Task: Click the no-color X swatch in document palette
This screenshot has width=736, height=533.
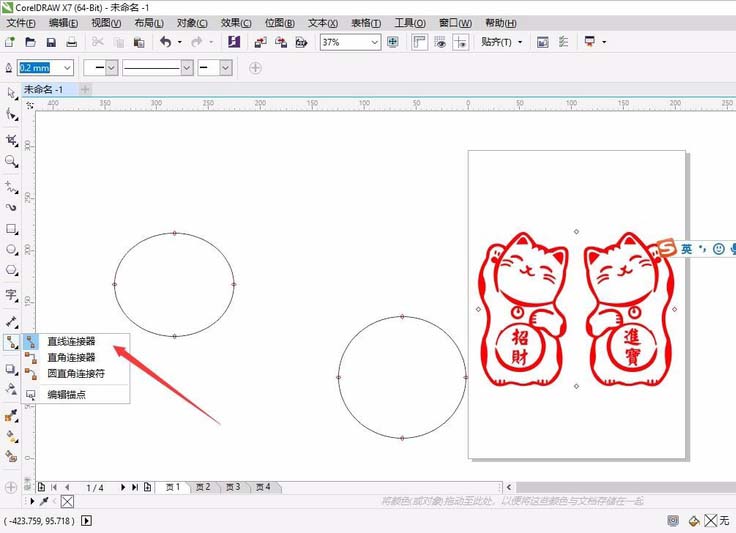Action: point(67,502)
